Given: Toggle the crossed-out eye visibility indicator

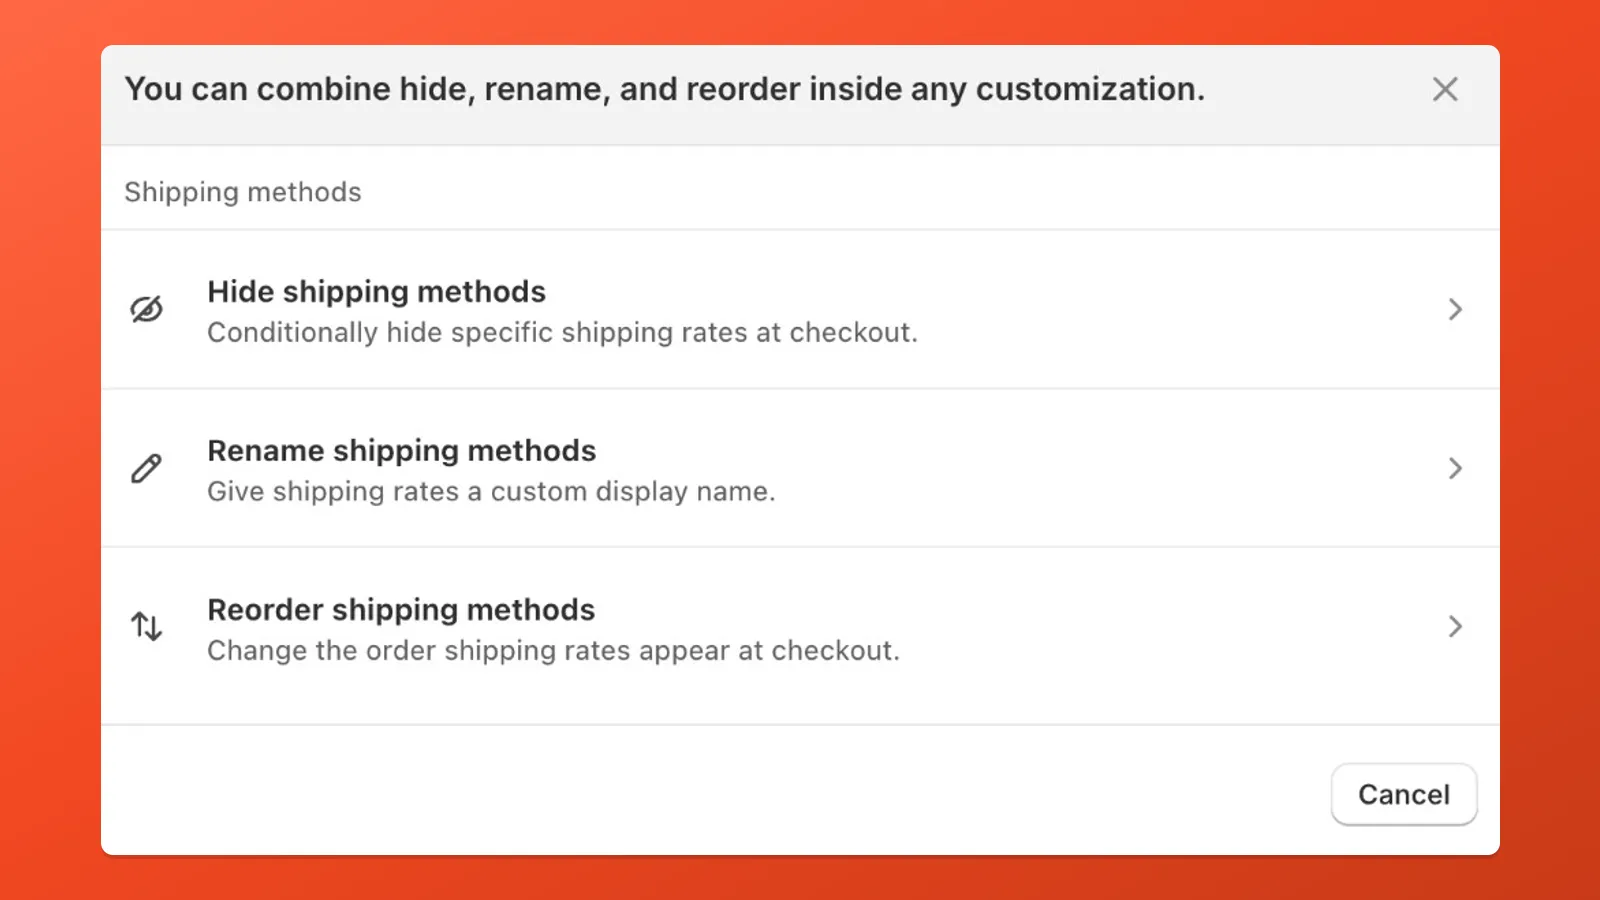Looking at the screenshot, I should point(147,309).
